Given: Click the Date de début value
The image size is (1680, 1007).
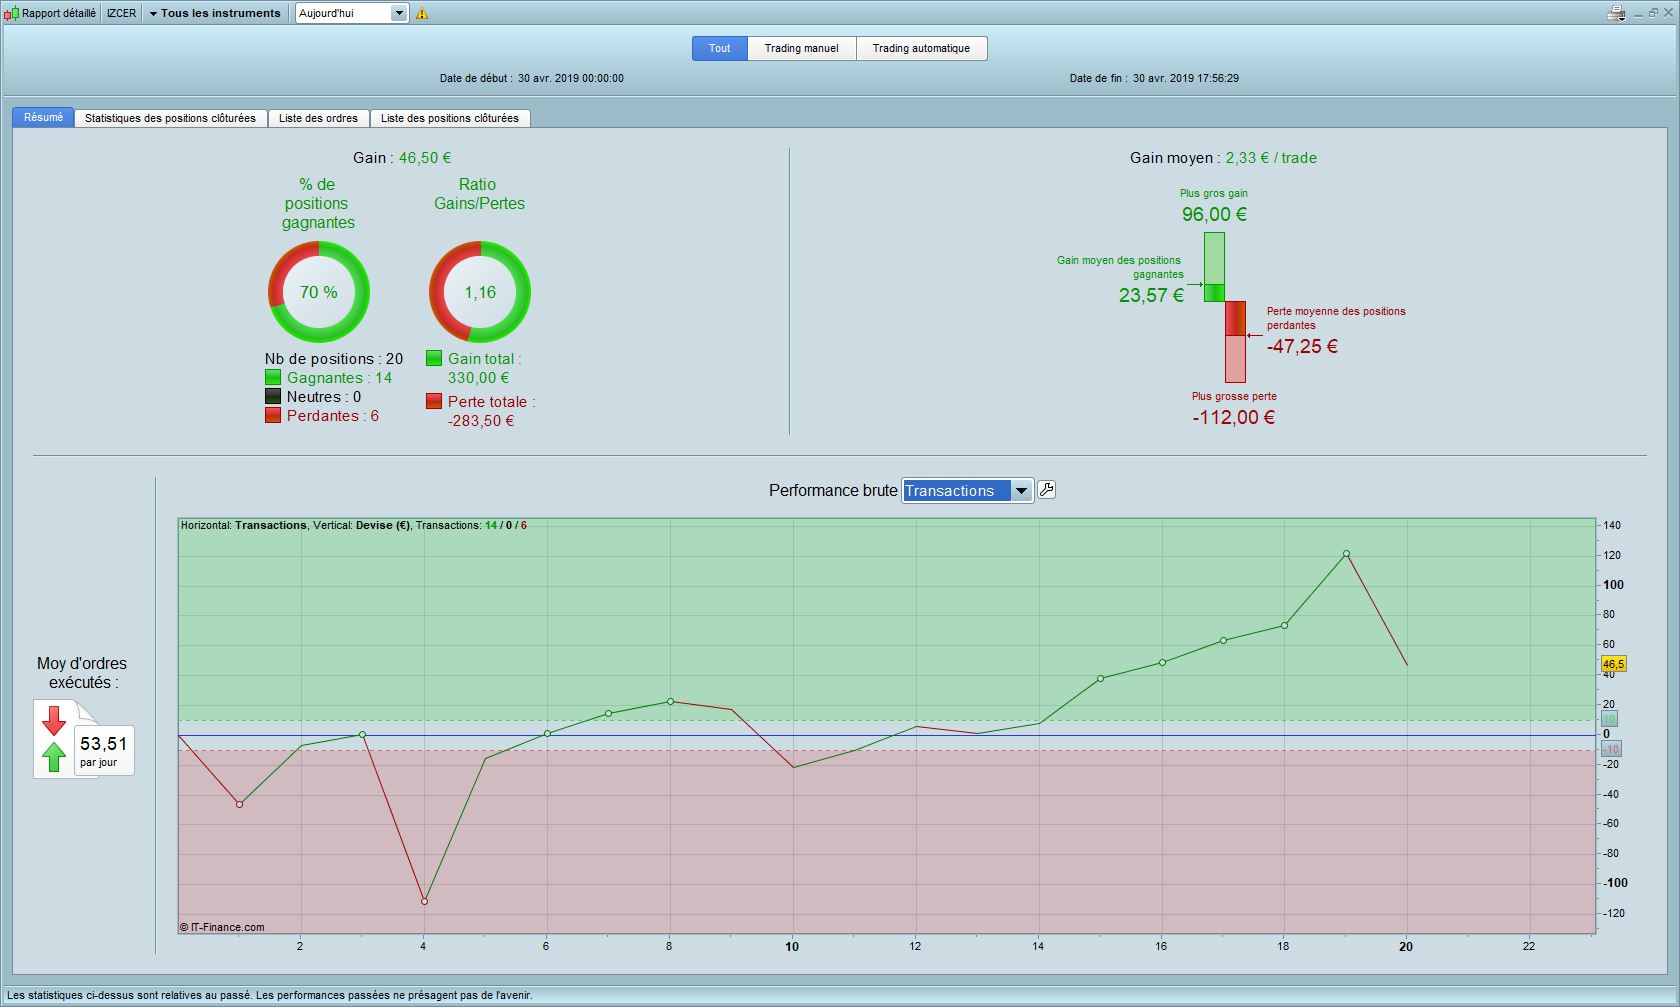Looking at the screenshot, I should click(x=571, y=78).
